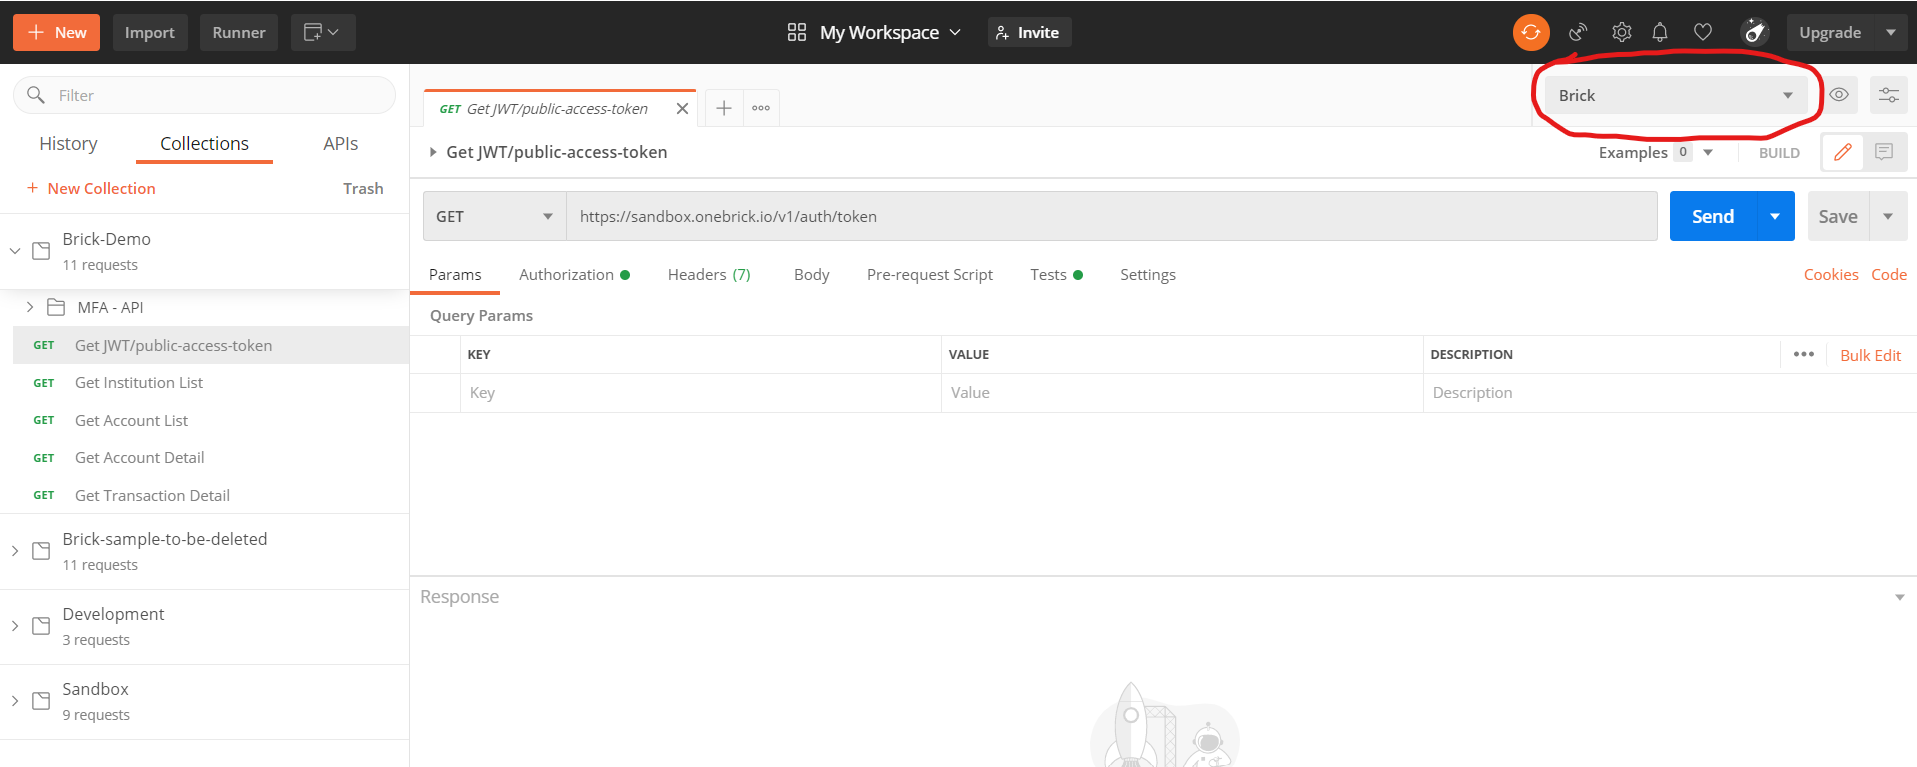Screen dimensions: 1917x767
Task: Click the filter search magnifier icon
Action: [36, 95]
